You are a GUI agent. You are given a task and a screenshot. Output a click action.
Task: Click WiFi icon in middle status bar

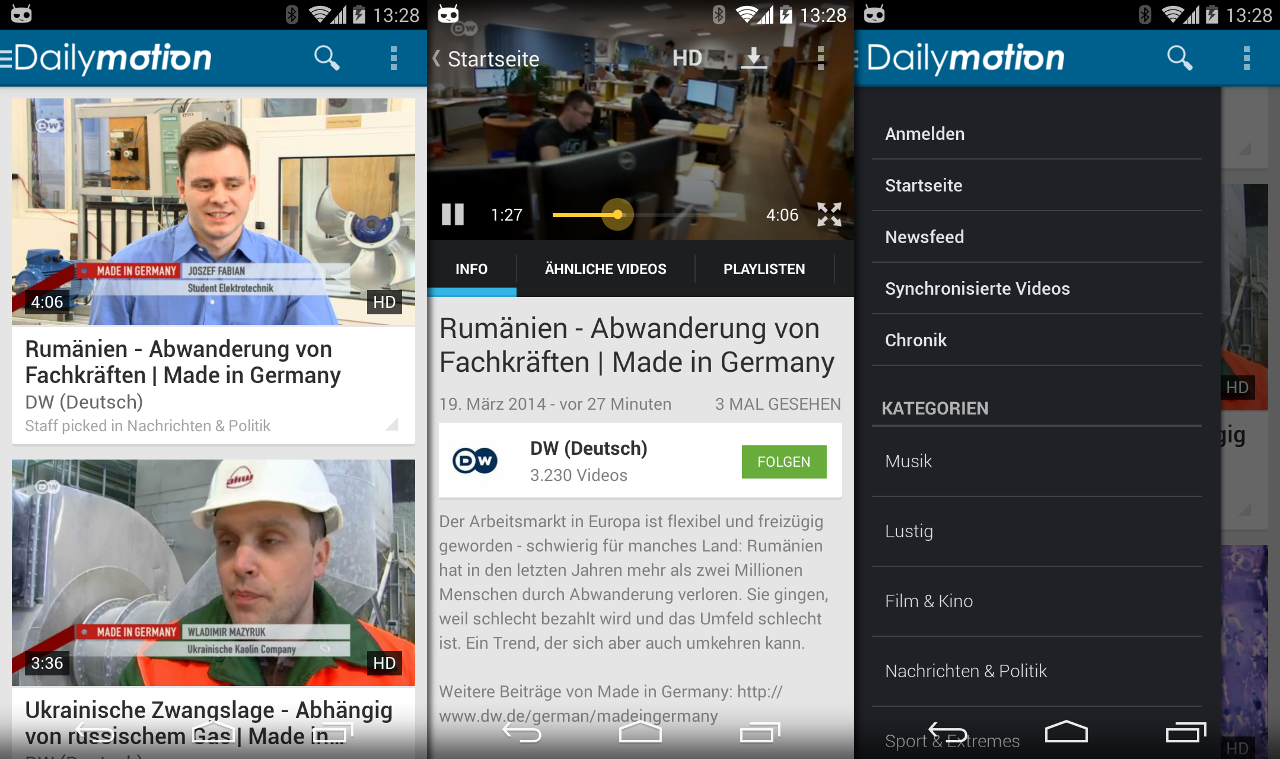pos(747,14)
